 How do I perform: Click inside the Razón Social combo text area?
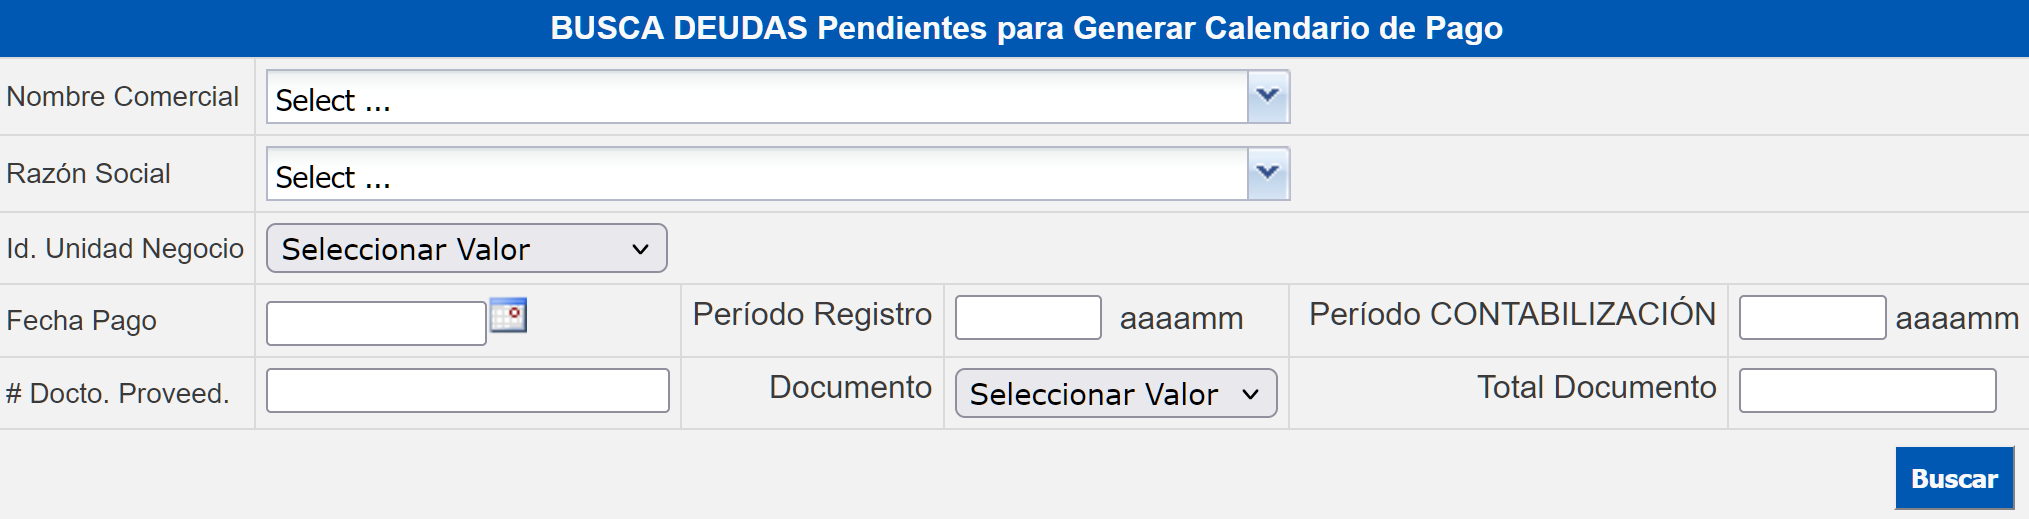757,174
